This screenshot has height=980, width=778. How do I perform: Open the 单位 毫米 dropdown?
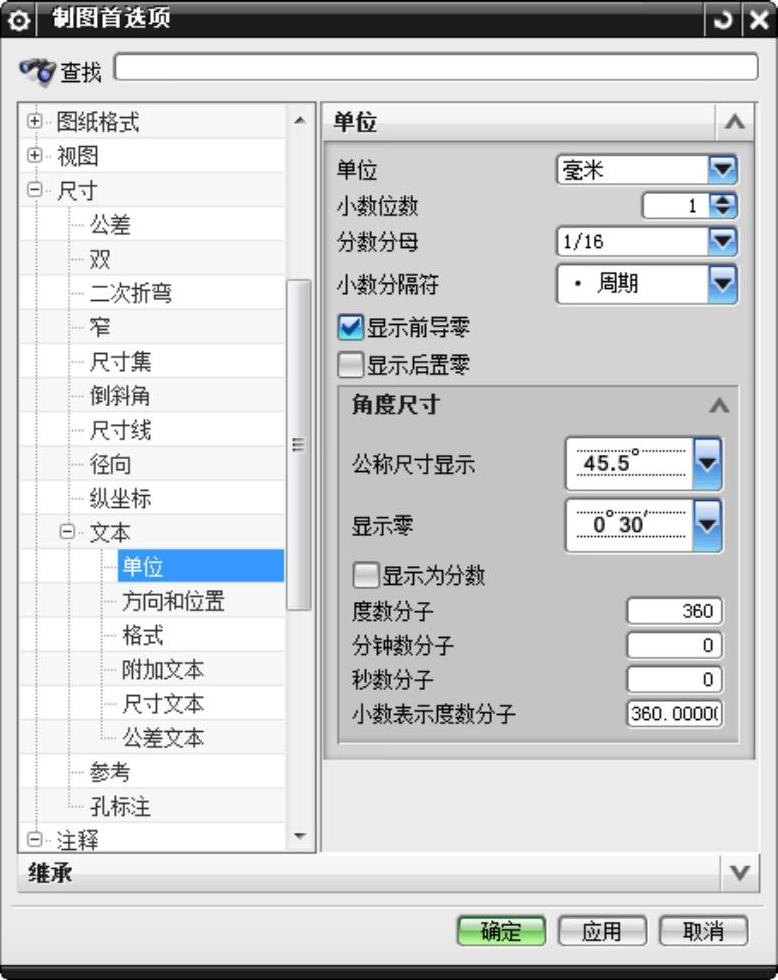[x=723, y=169]
